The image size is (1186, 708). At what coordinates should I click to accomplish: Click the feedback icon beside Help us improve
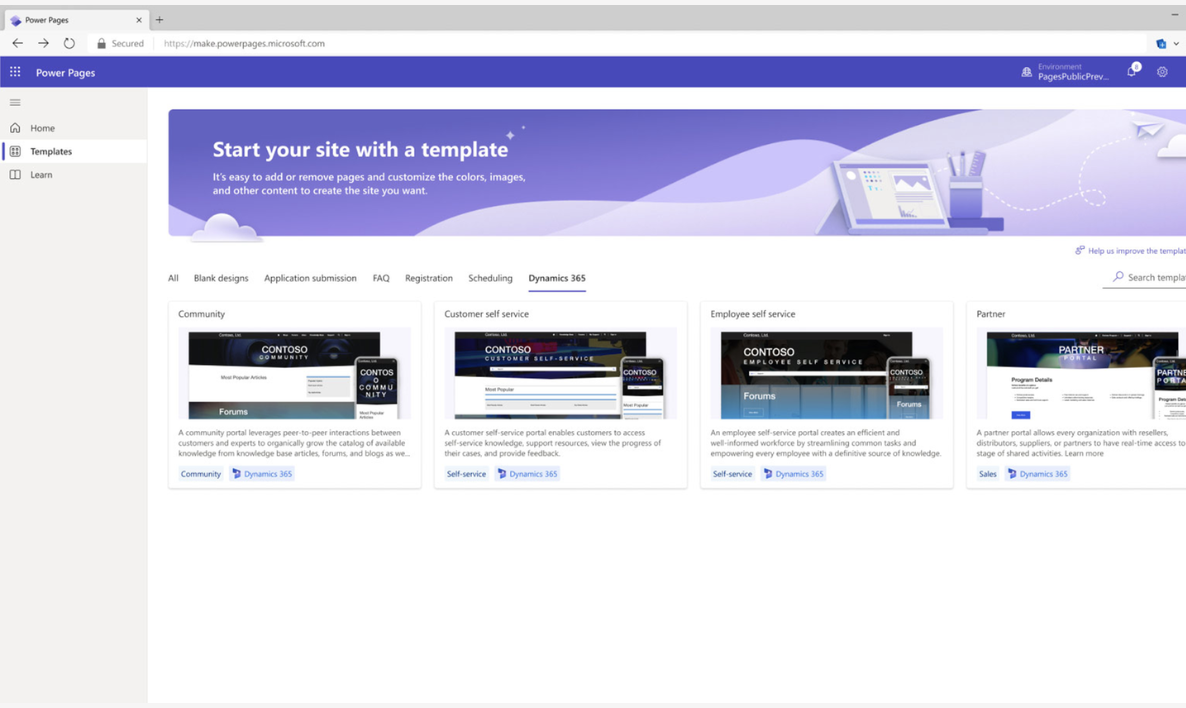point(1079,250)
